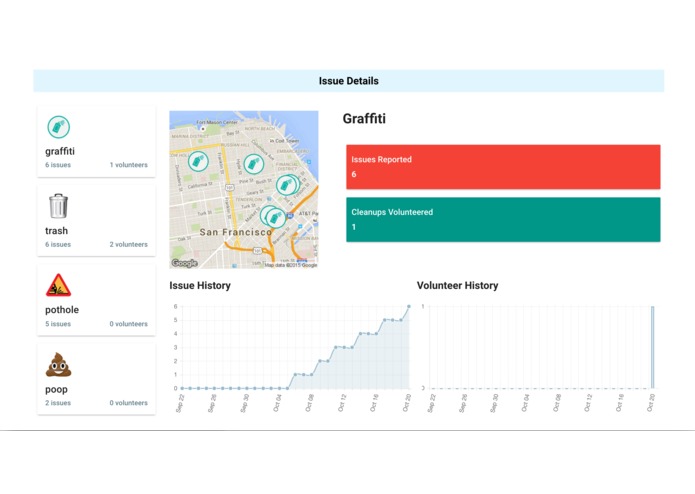Open the trash category label
The height and width of the screenshot is (494, 695).
[56, 231]
